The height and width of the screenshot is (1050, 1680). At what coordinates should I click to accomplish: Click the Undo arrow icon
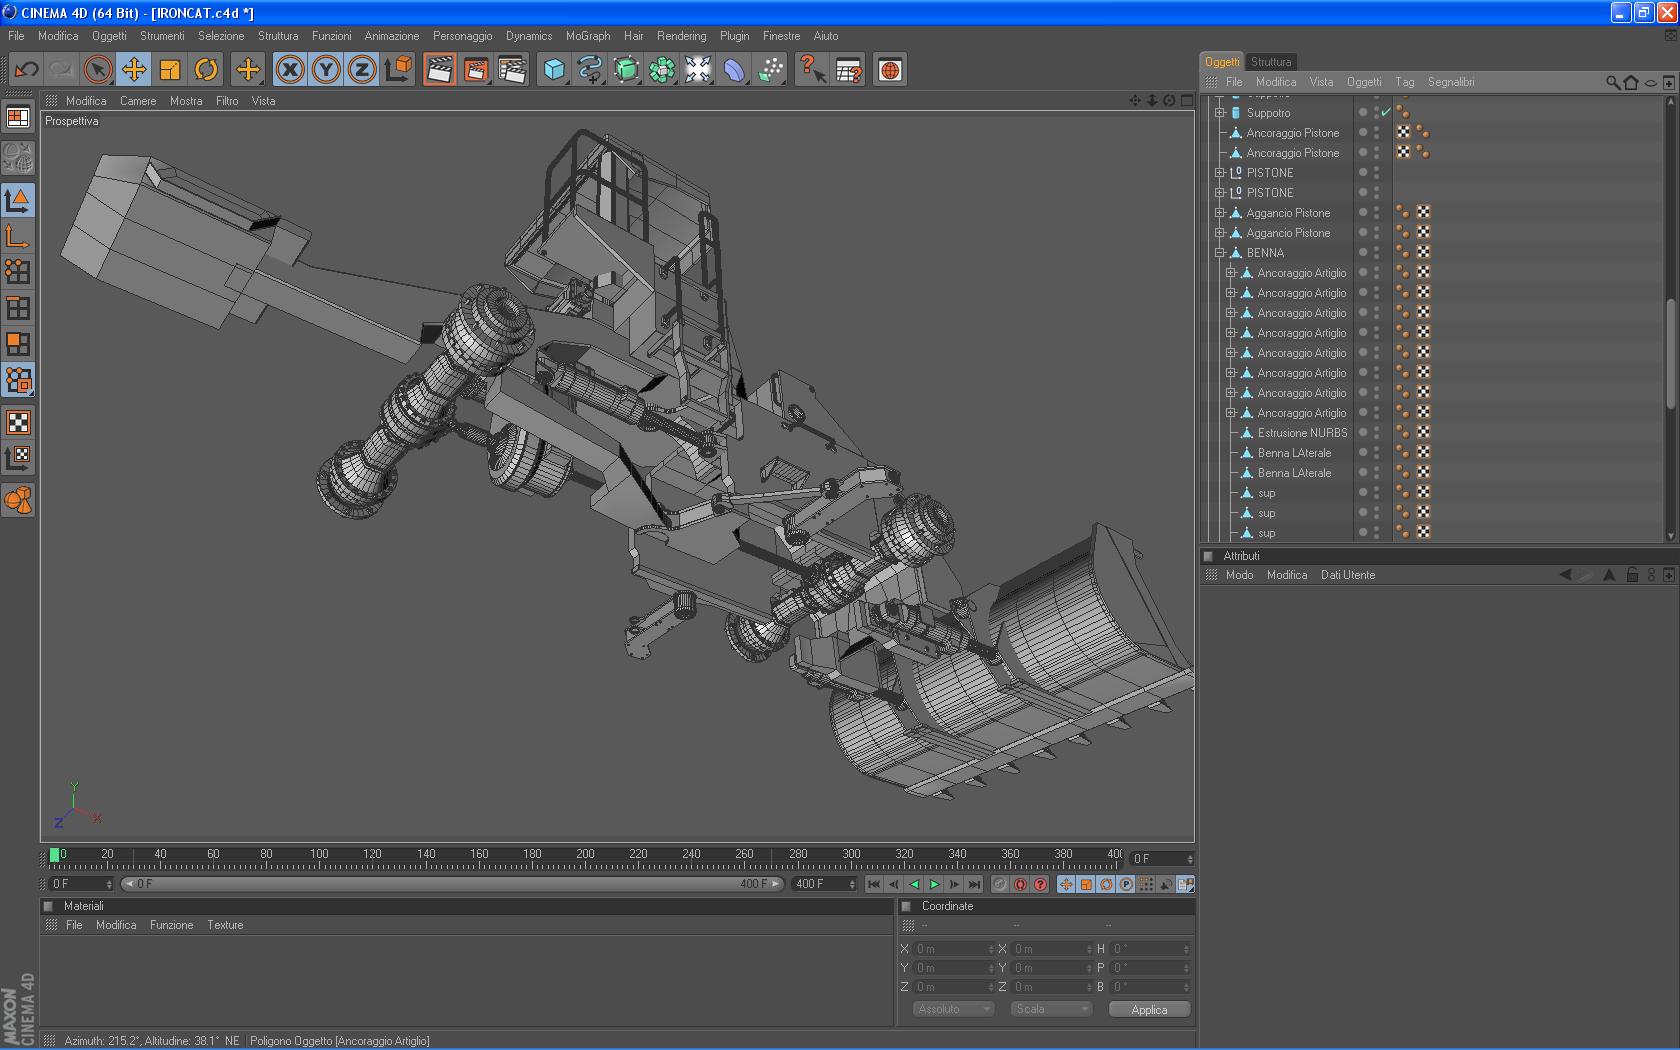[27, 70]
